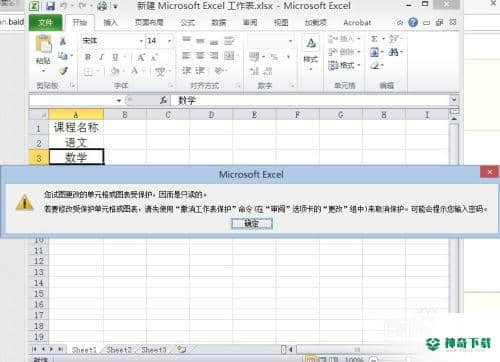Click the Borders icon in the font group

tap(88, 71)
